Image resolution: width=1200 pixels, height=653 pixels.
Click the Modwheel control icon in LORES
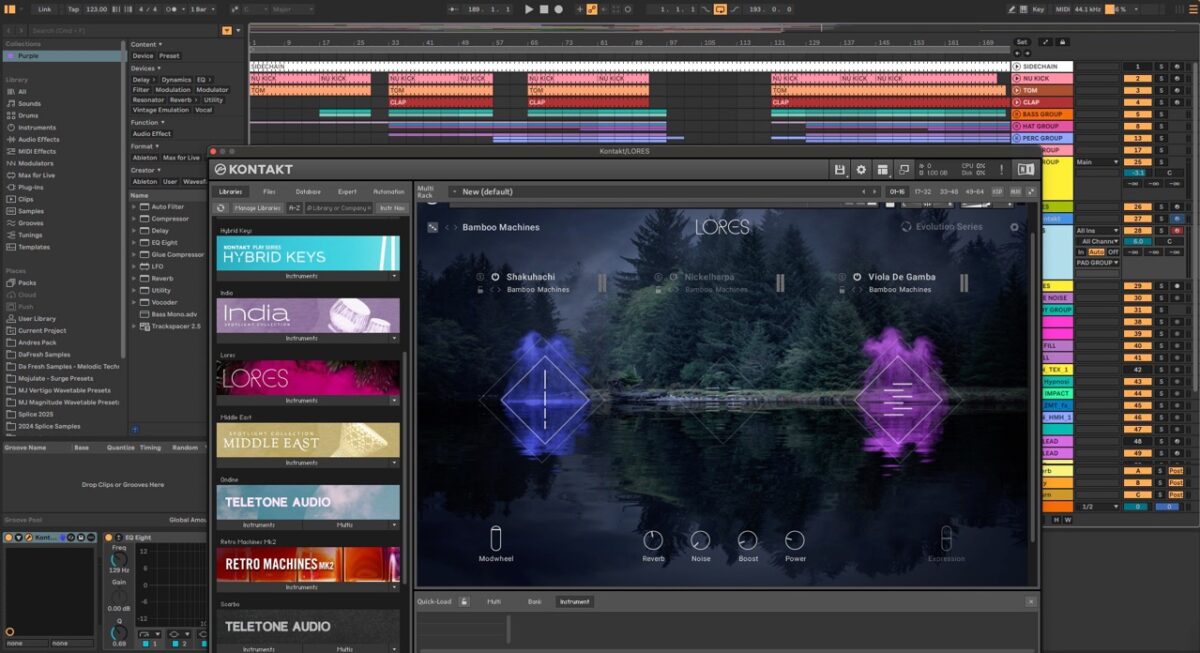(496, 537)
